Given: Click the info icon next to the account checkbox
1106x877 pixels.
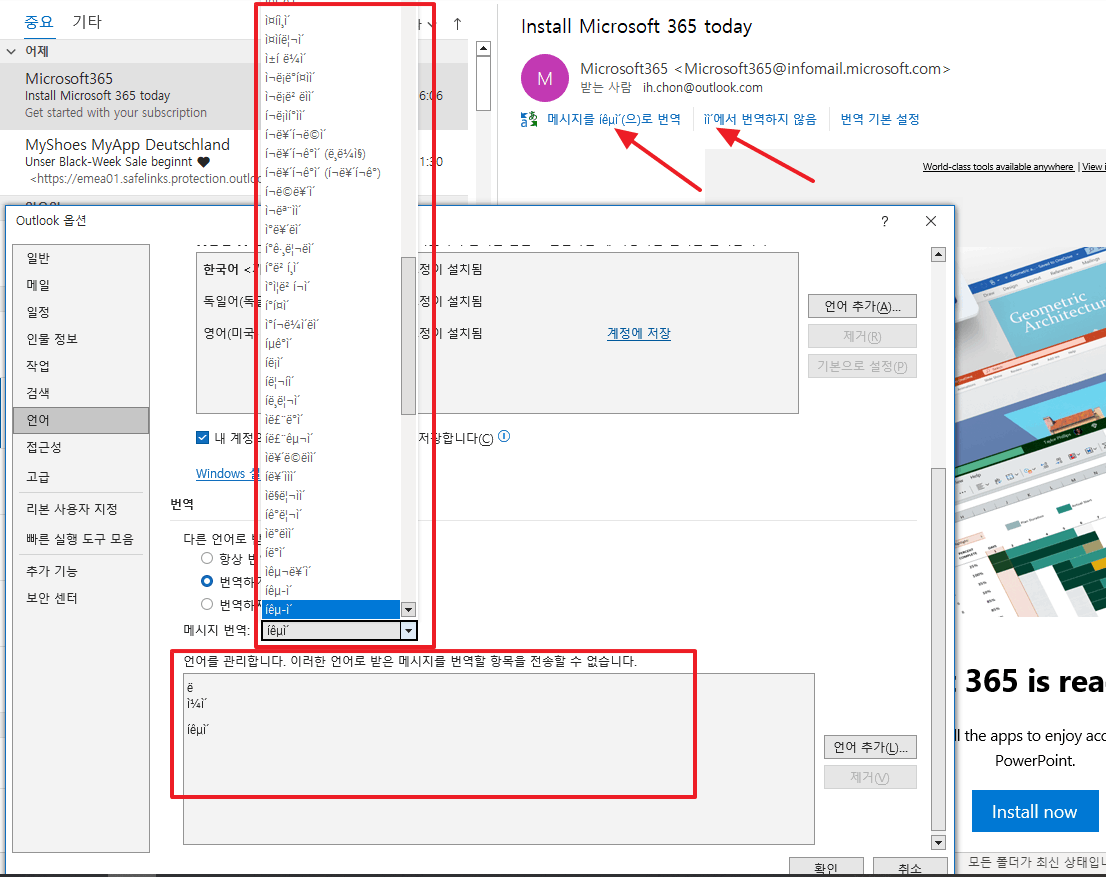Looking at the screenshot, I should click(504, 437).
